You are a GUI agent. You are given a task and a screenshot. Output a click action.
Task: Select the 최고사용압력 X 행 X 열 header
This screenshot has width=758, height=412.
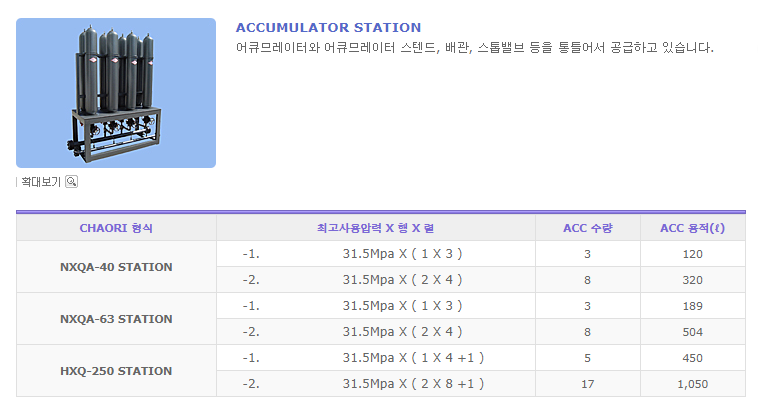coord(389,228)
